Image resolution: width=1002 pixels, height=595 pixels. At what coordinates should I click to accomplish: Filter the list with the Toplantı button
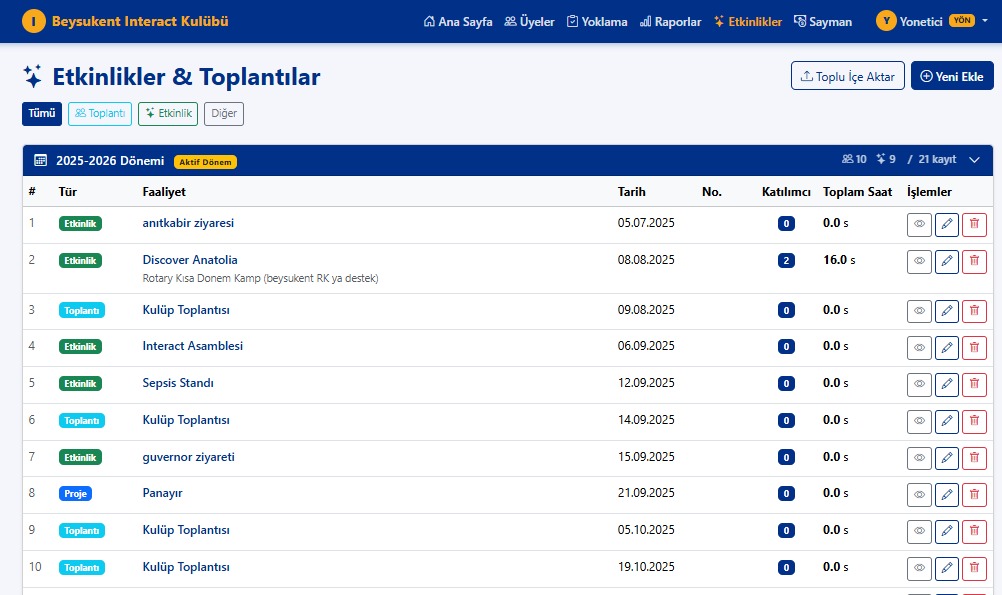click(99, 113)
